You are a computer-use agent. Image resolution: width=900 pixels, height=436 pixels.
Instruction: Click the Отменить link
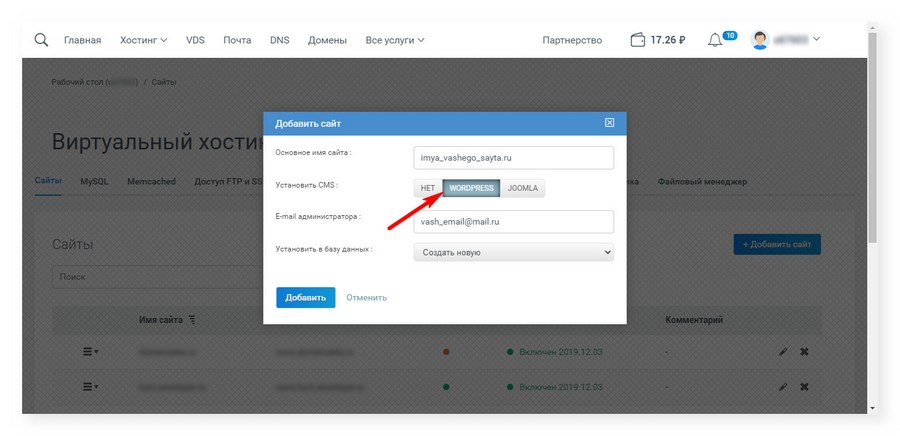366,297
